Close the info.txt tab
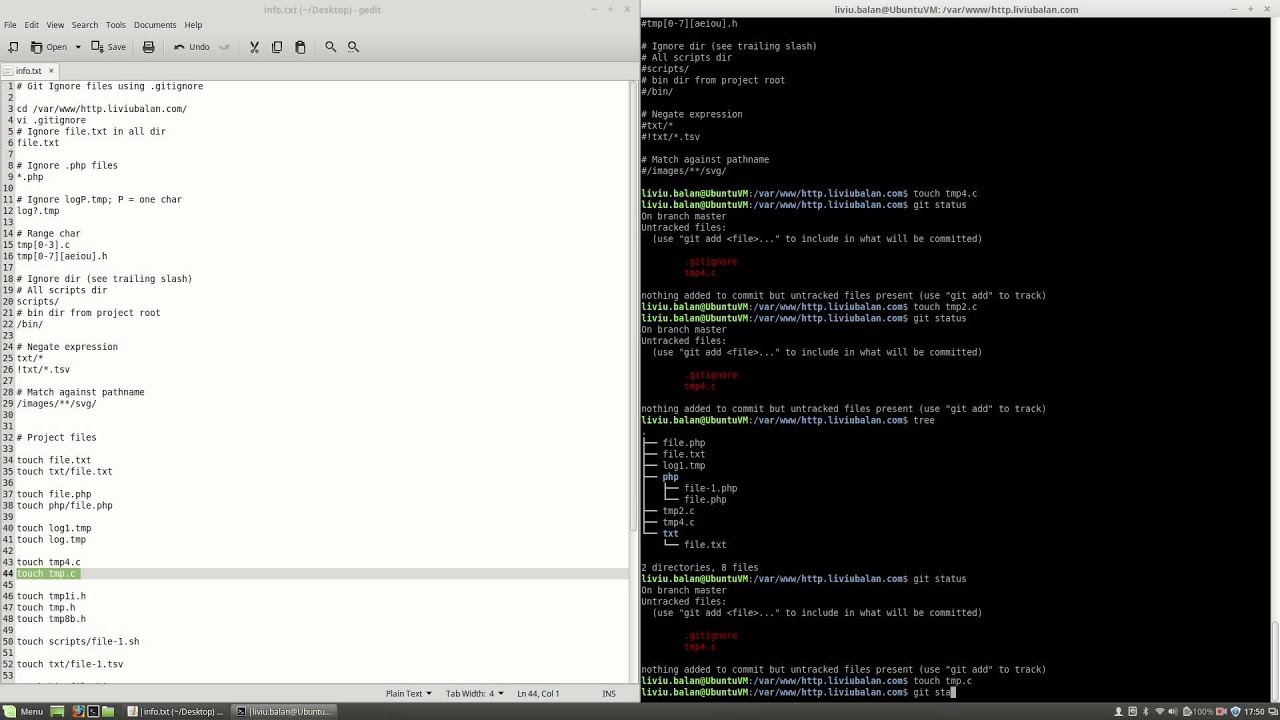This screenshot has width=1280, height=720. 51,71
